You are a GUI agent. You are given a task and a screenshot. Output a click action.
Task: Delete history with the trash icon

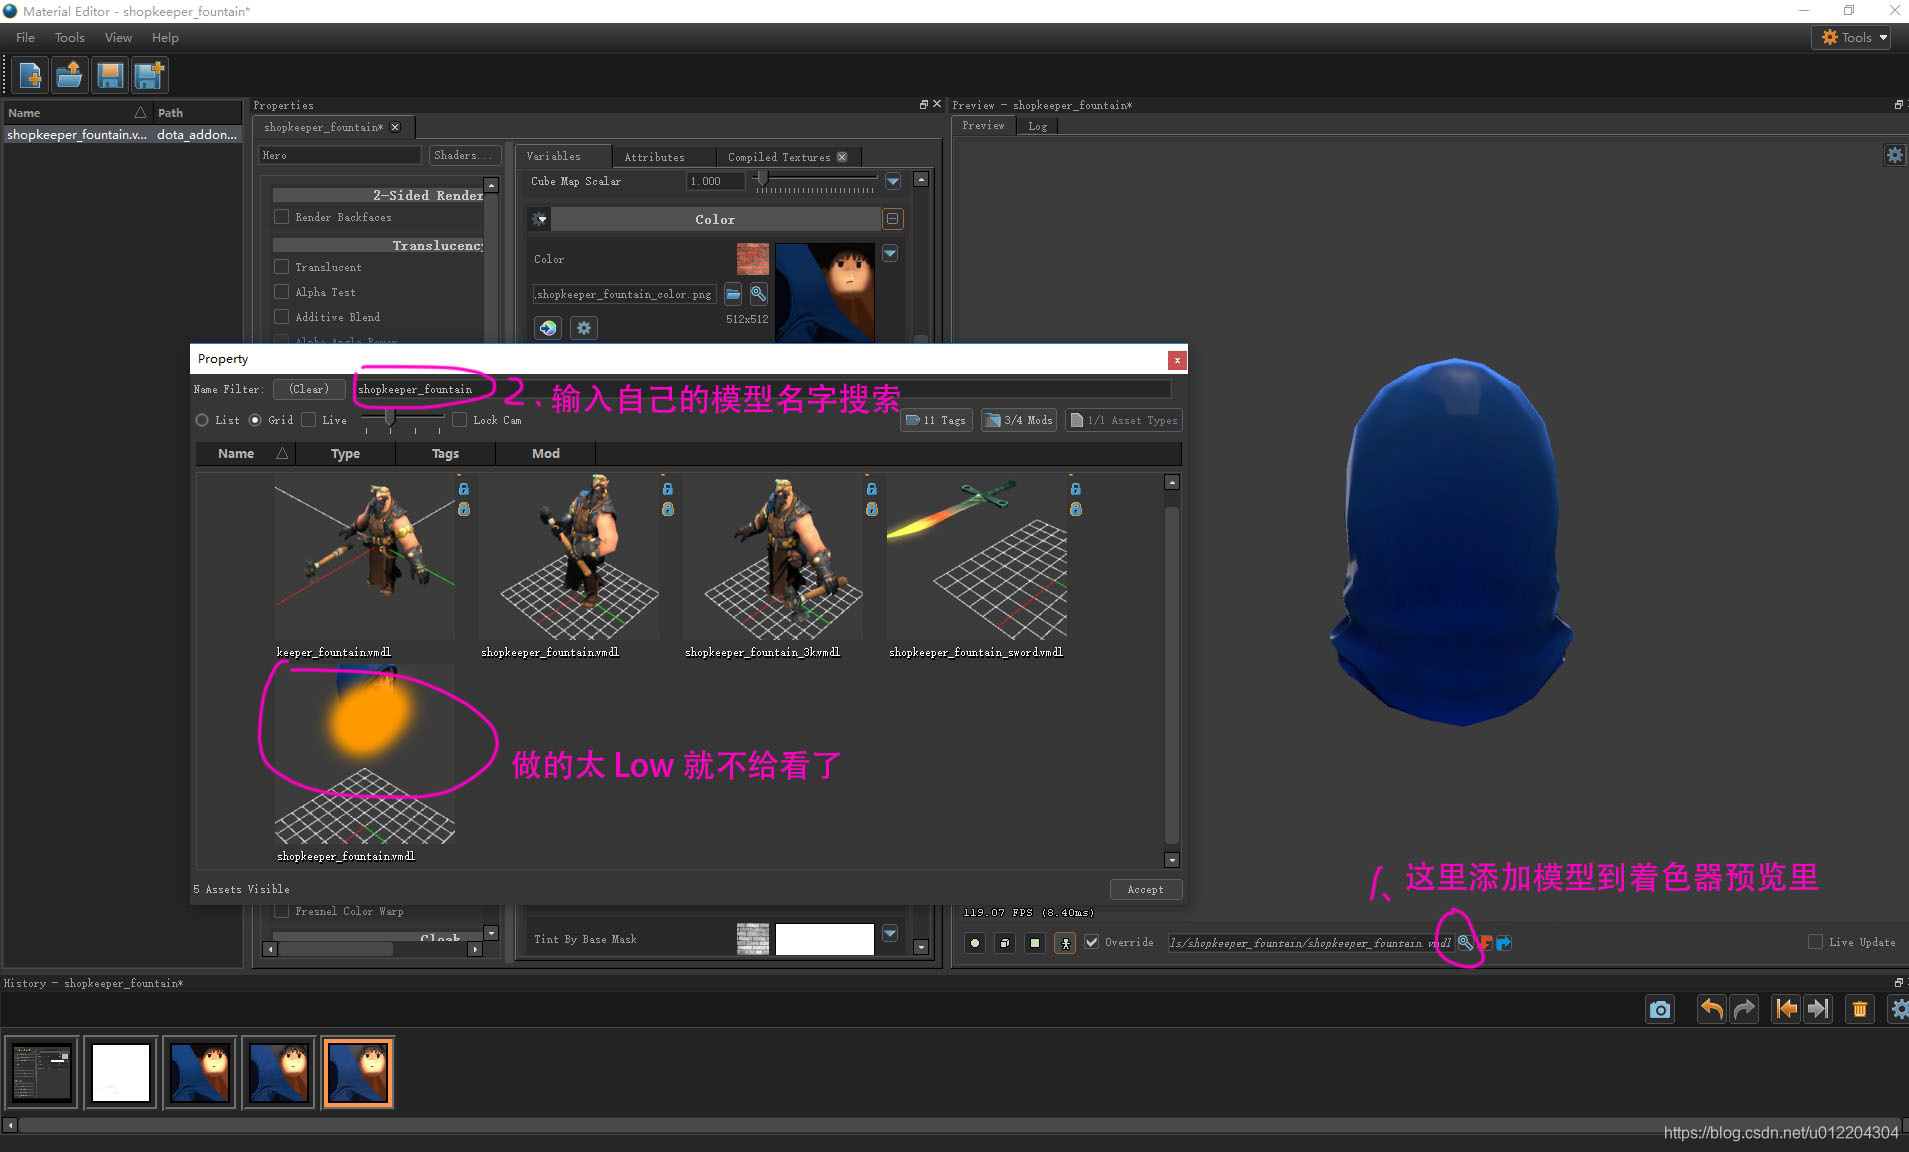1860,1009
